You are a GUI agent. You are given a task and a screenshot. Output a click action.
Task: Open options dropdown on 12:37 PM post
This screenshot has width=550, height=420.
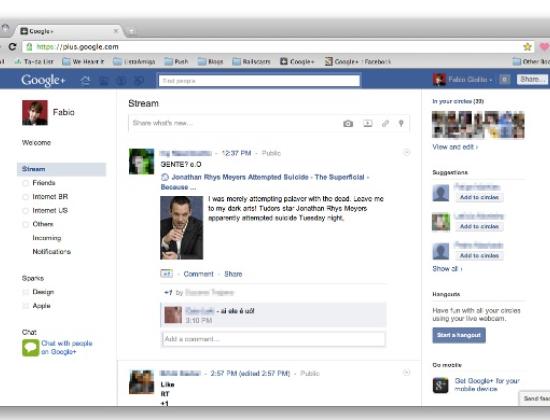(x=406, y=152)
